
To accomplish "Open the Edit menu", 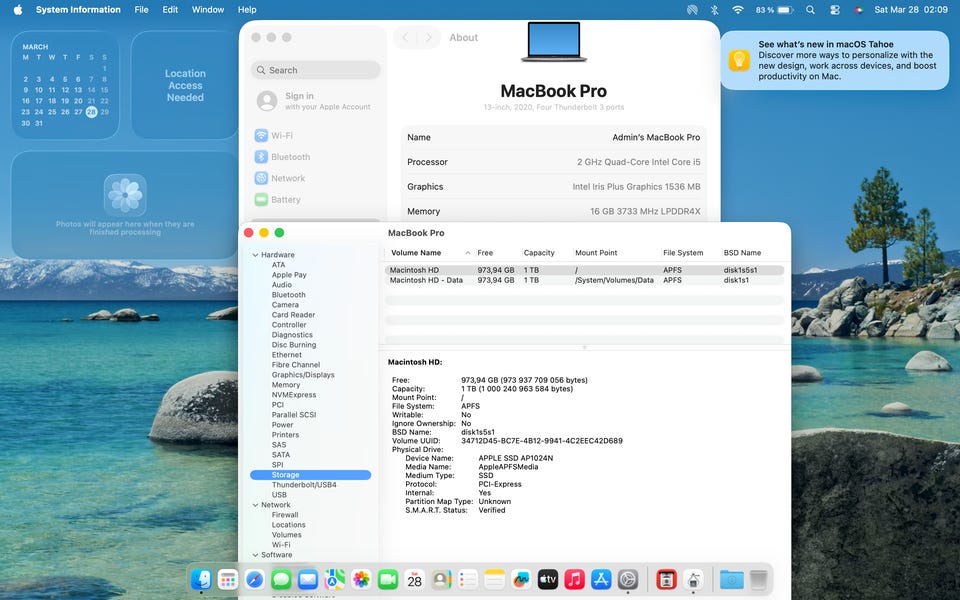I will pos(170,10).
